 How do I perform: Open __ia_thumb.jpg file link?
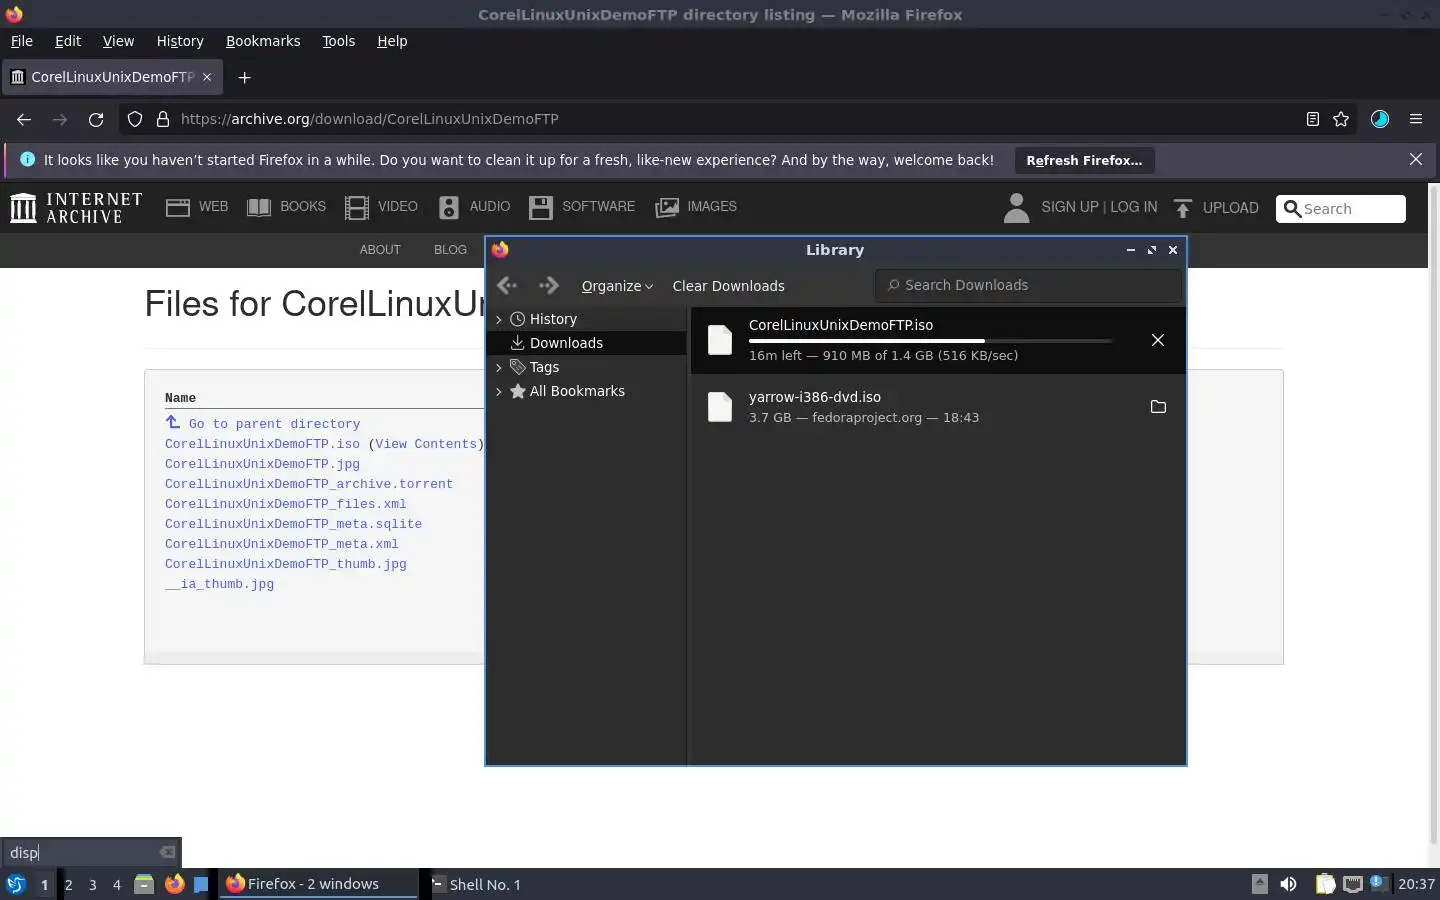(x=219, y=584)
